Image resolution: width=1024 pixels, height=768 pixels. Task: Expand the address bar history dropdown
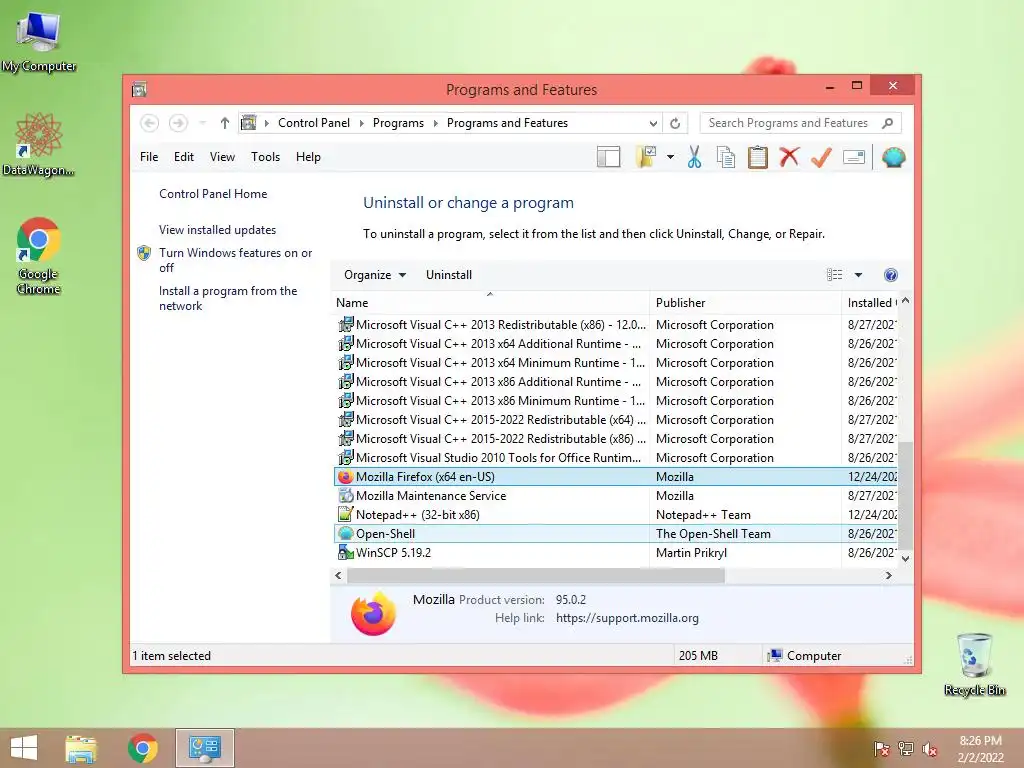coord(653,123)
